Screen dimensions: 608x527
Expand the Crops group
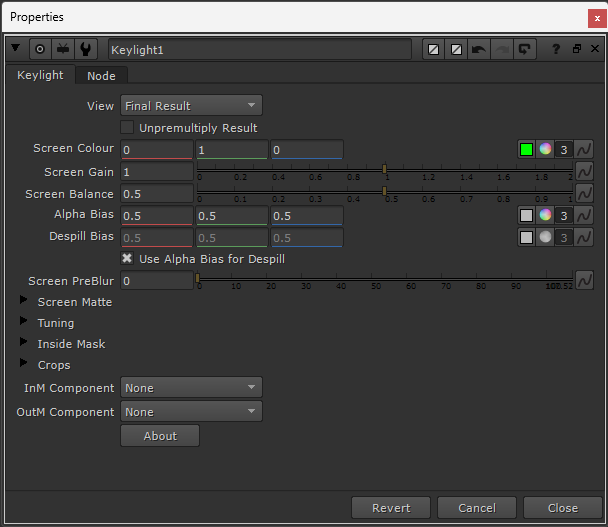24,363
